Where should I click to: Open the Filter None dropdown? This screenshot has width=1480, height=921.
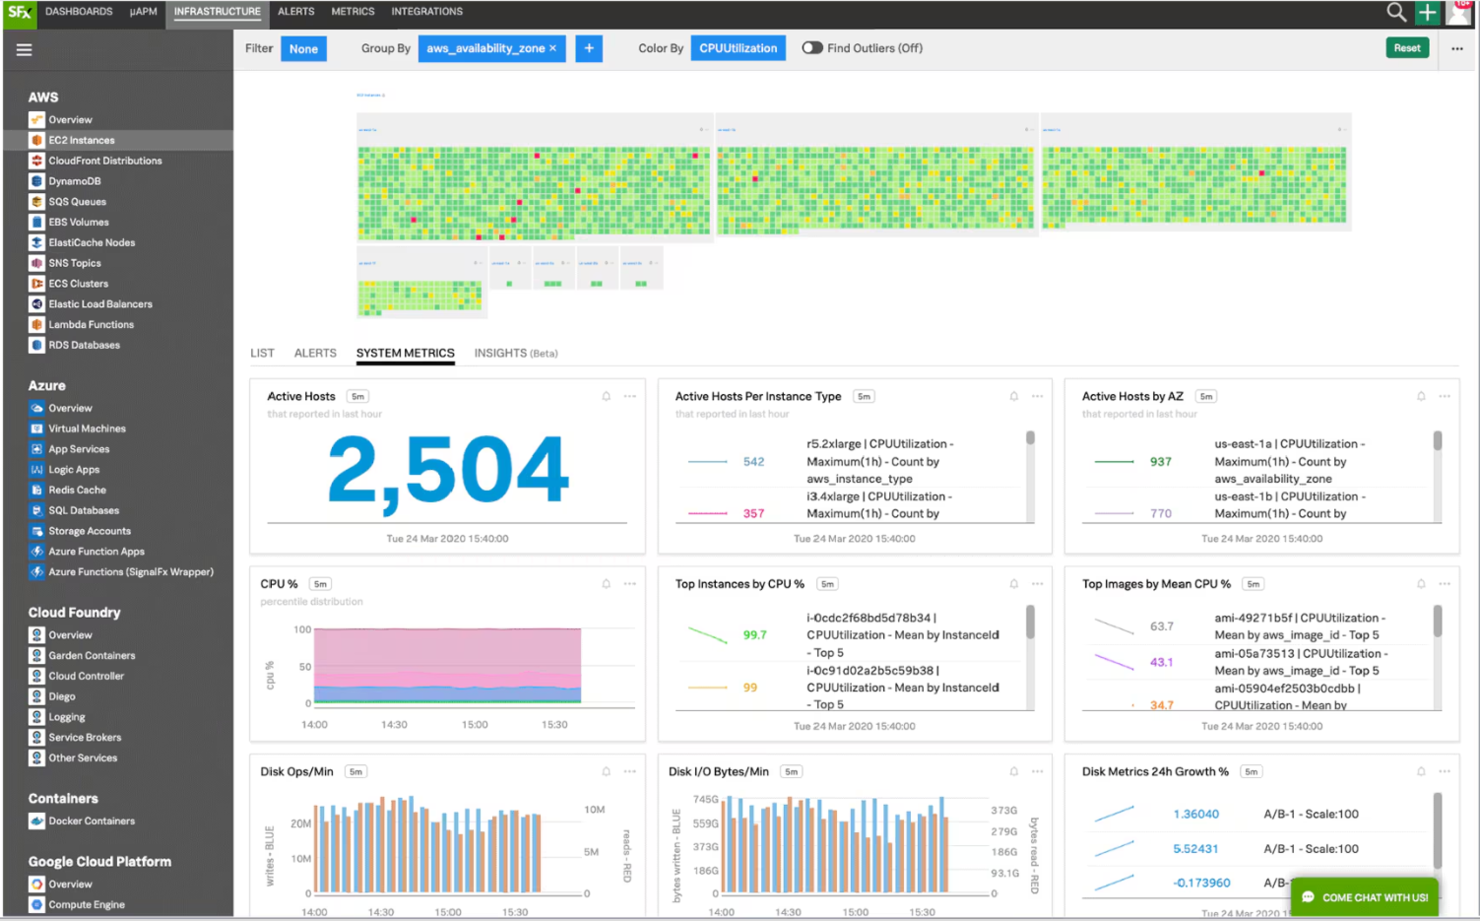[x=304, y=48]
